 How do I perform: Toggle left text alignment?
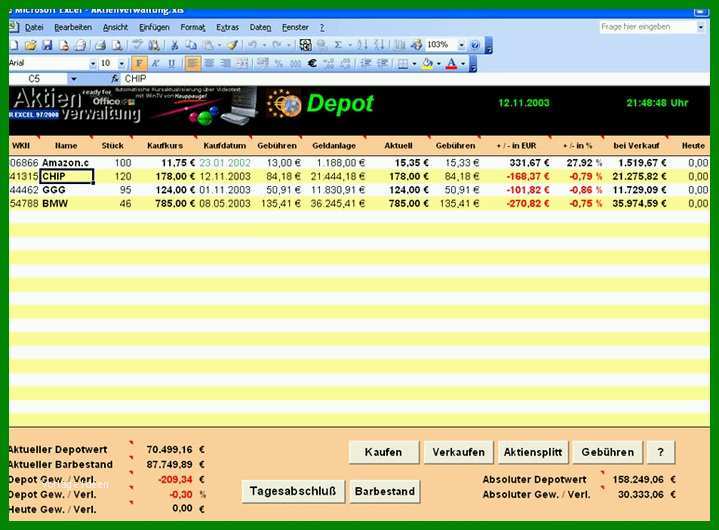pos(192,63)
